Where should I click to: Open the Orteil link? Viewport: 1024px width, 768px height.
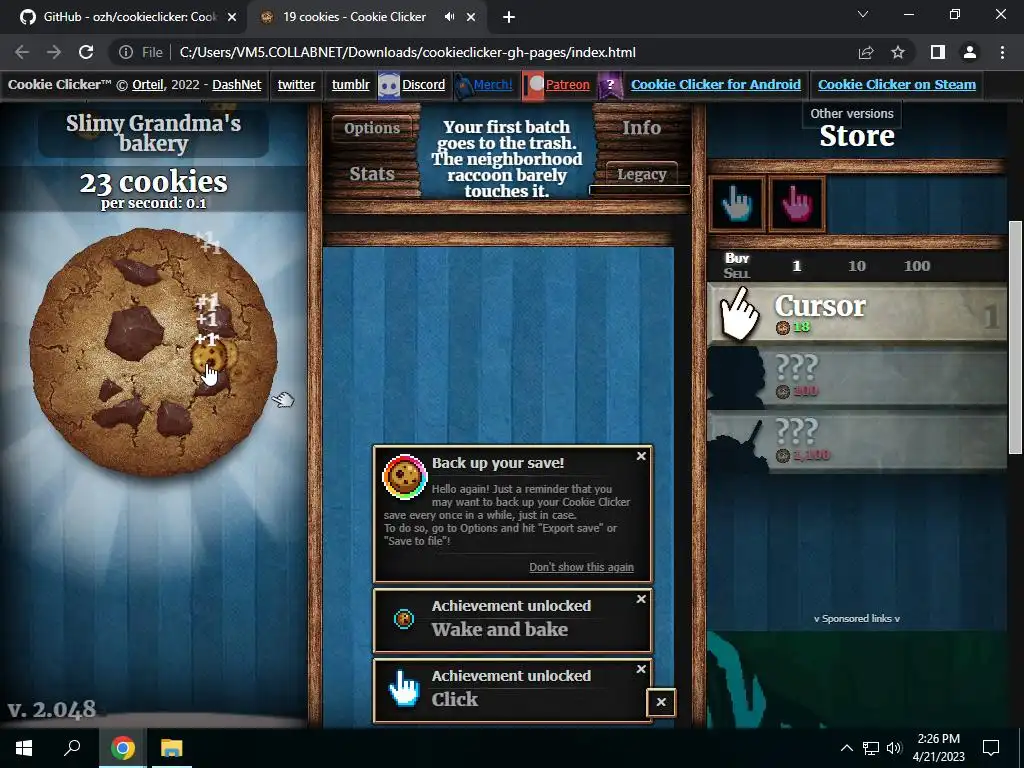pos(148,84)
